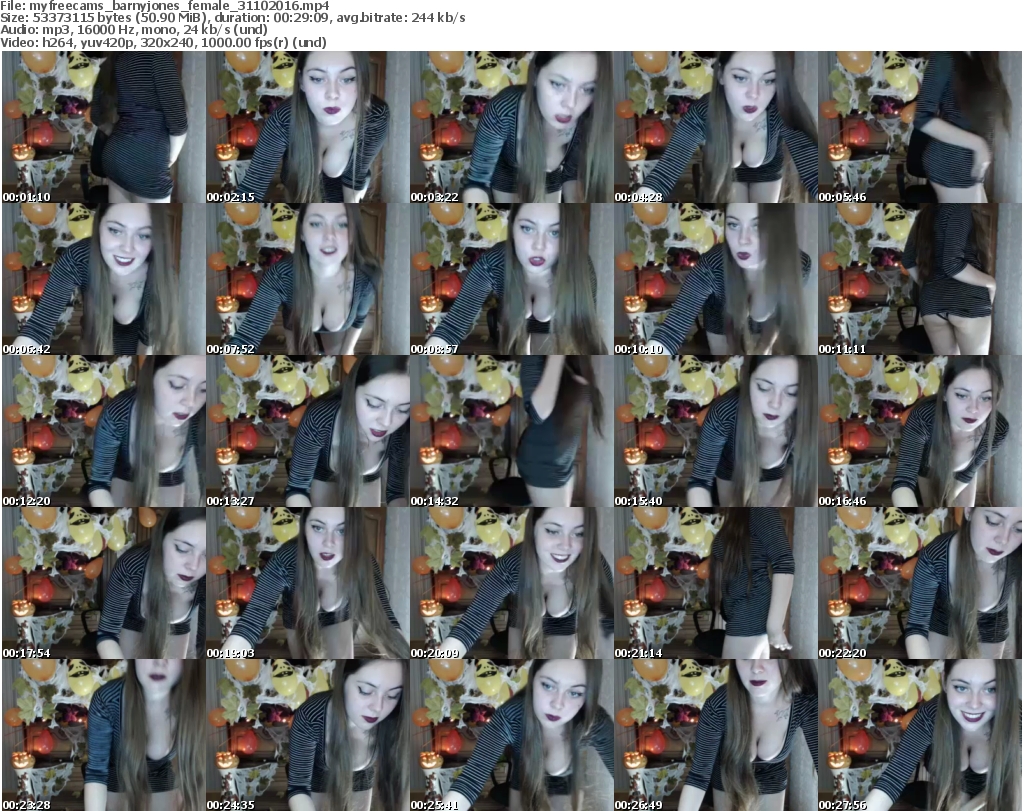The image size is (1024, 811).
Task: Open the 00:10:10 thumbnail
Action: click(714, 279)
